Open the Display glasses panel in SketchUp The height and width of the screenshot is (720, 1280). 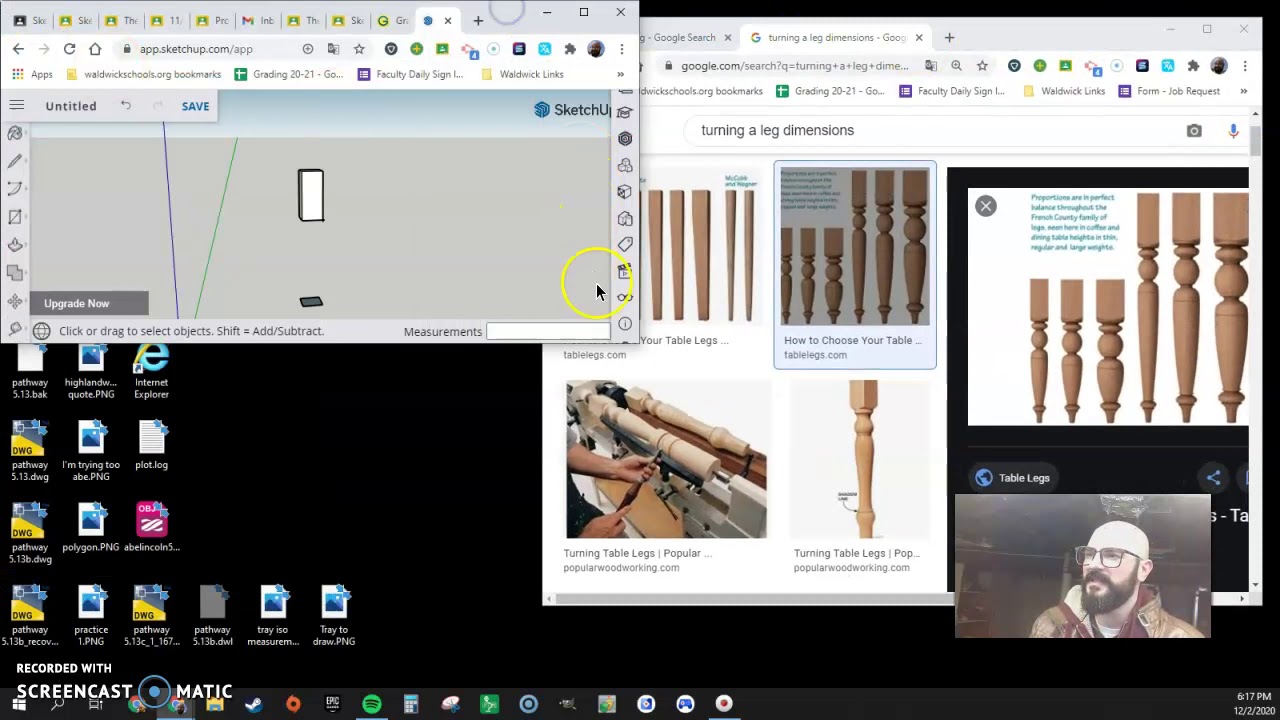point(625,297)
